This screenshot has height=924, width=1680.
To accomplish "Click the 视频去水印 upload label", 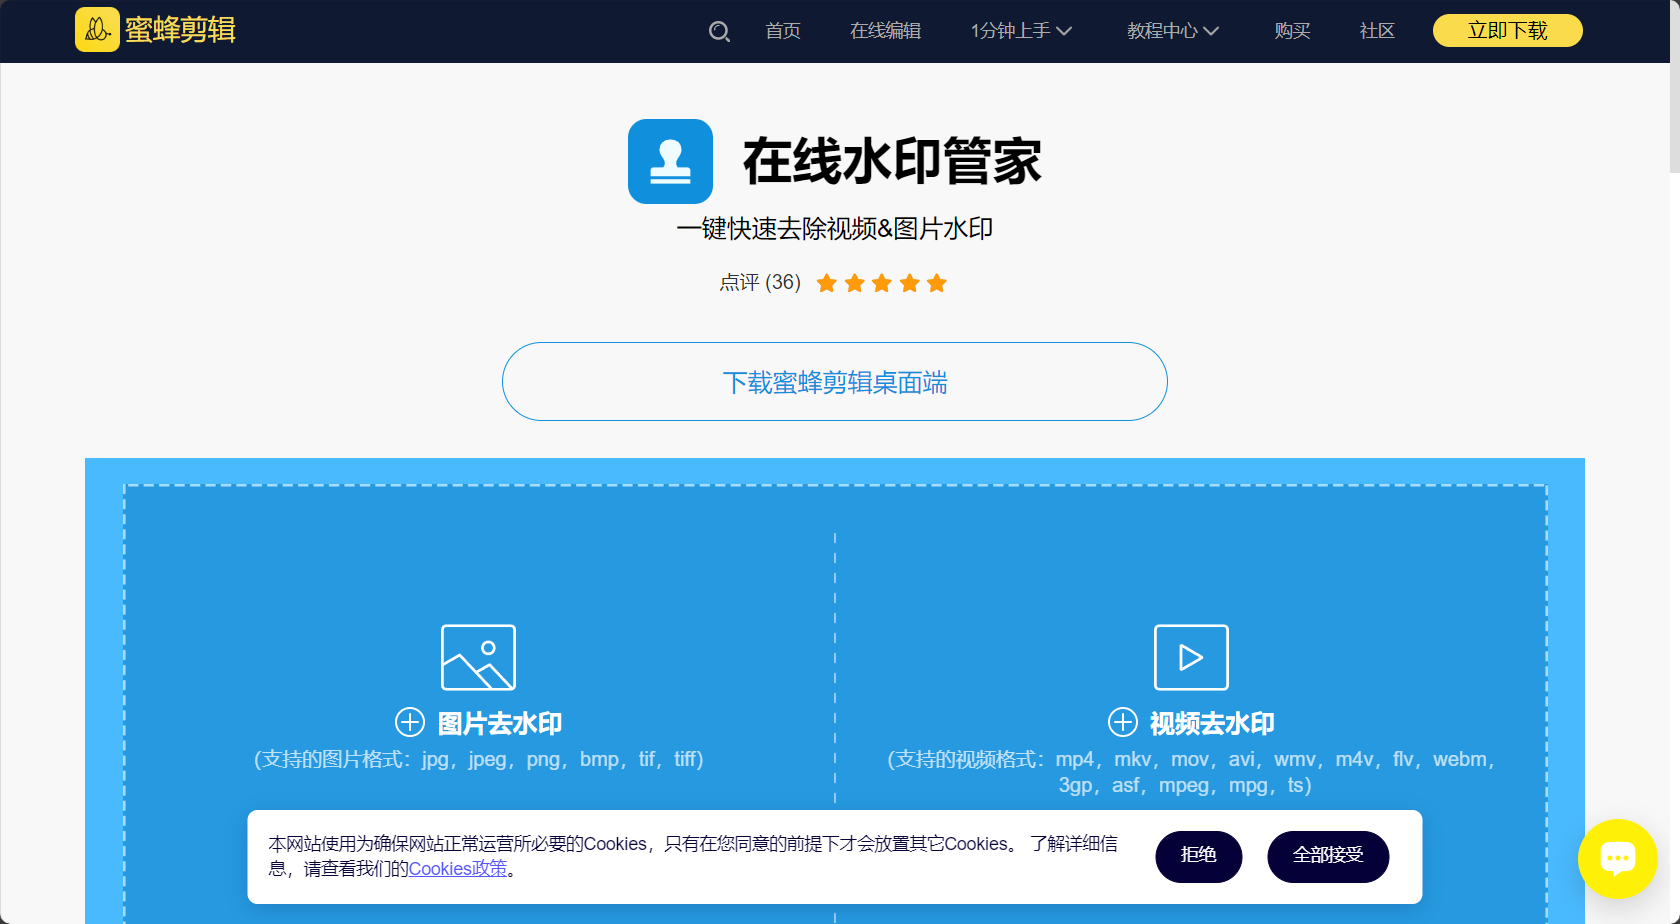I will [x=1212, y=723].
